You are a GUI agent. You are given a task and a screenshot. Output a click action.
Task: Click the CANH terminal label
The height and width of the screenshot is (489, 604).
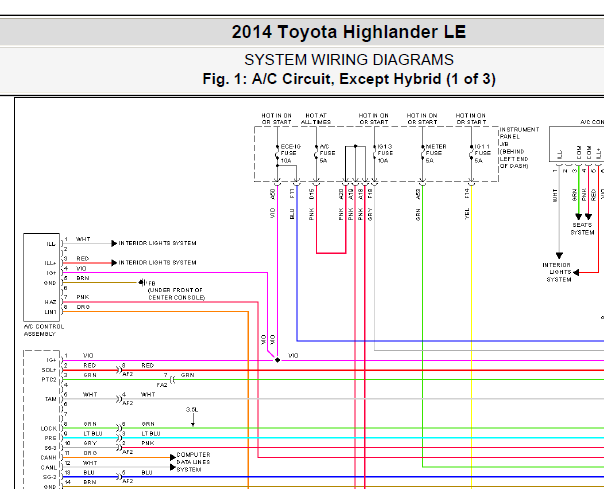click(x=49, y=457)
